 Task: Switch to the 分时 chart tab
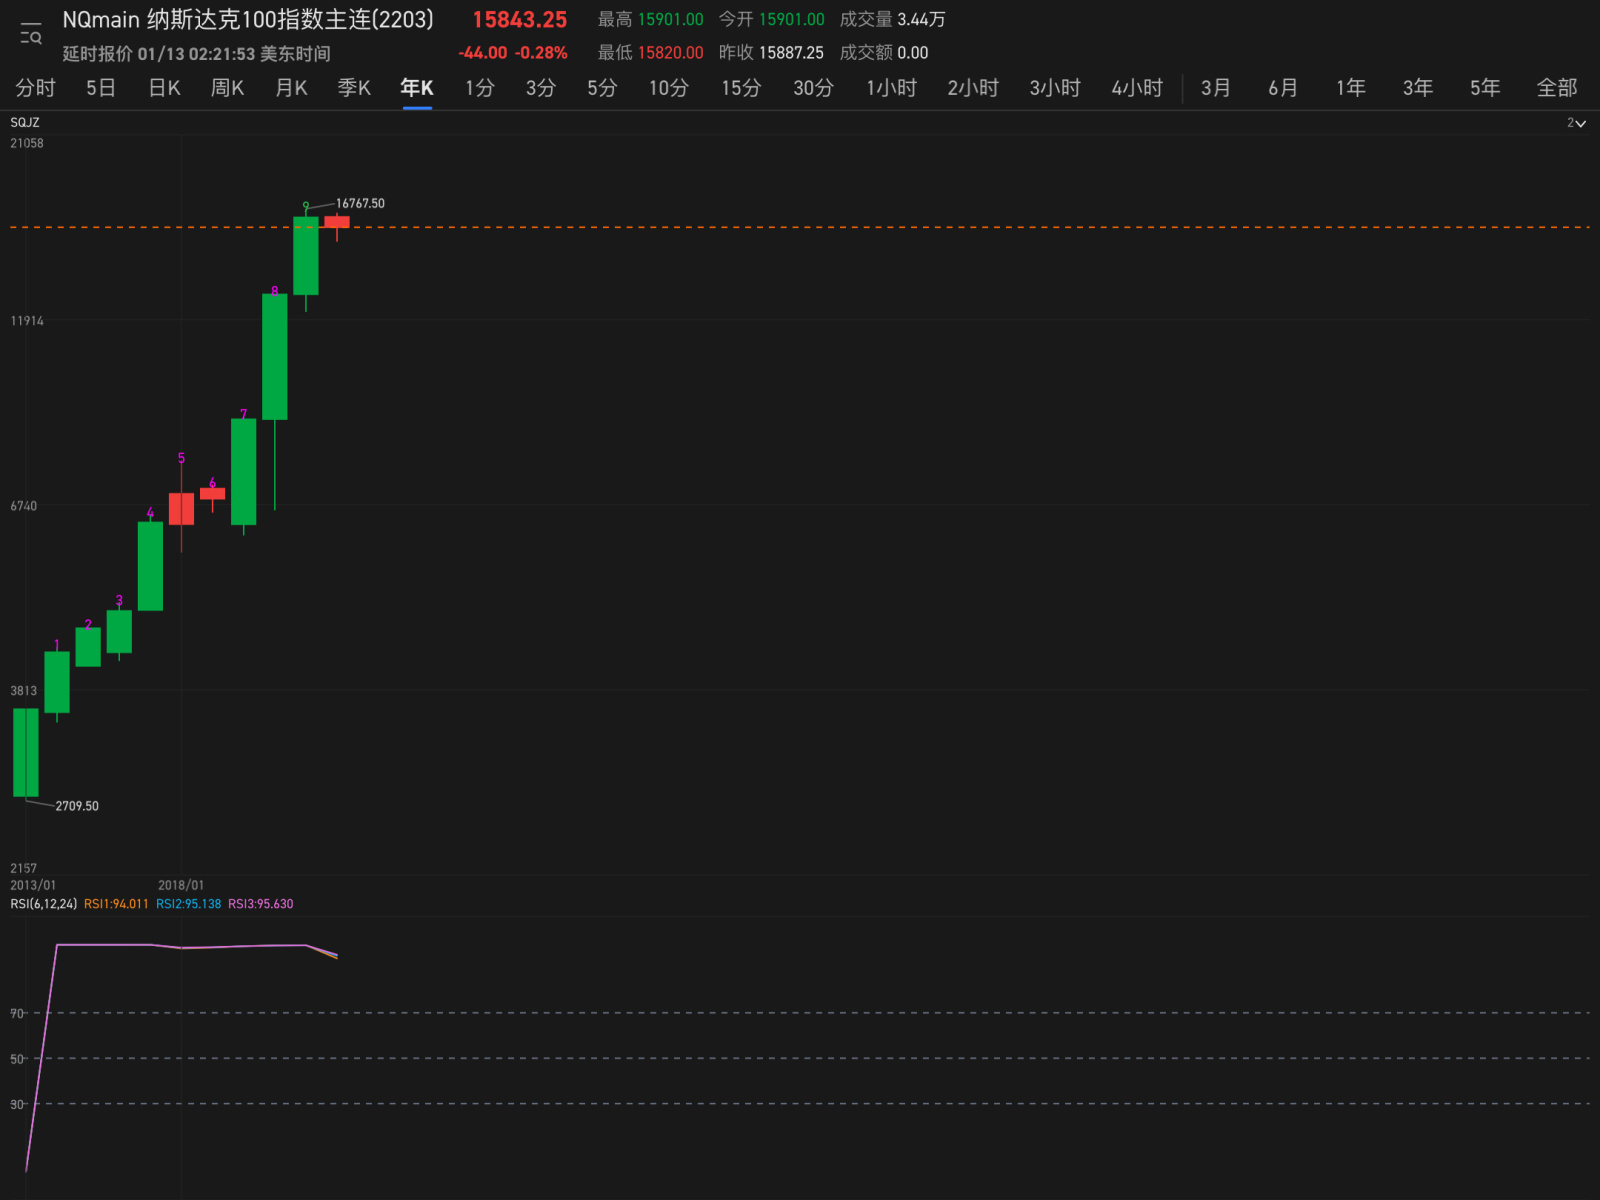point(36,88)
